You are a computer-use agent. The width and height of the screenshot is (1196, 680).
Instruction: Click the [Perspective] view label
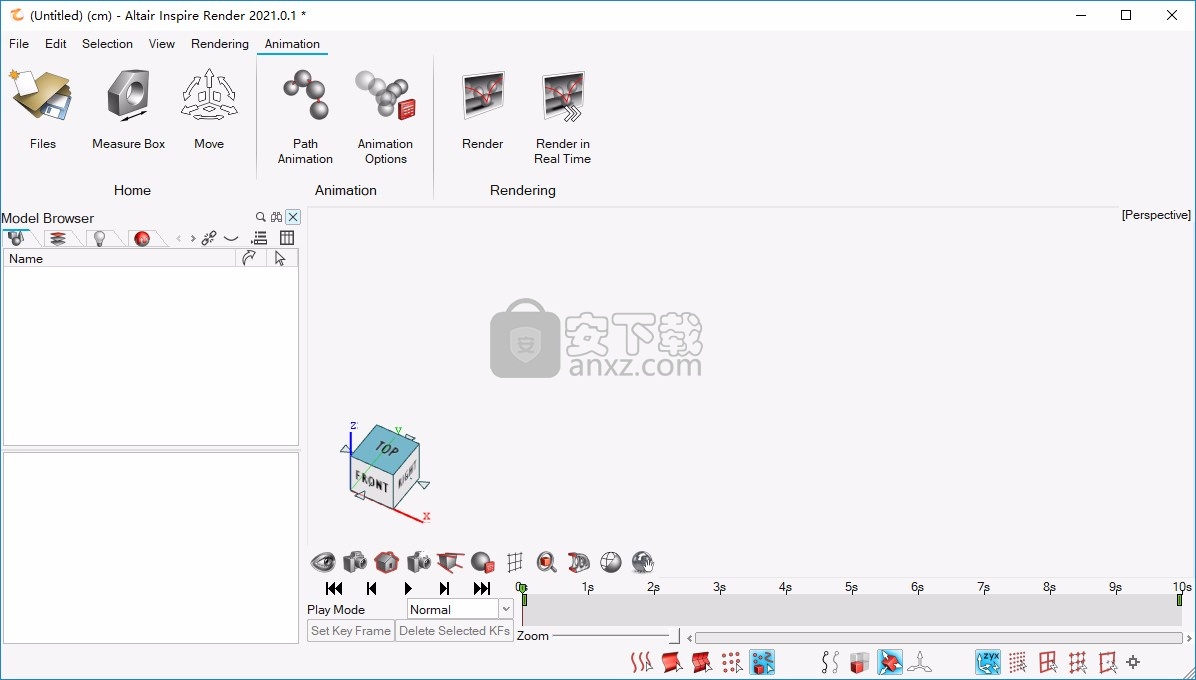1156,215
